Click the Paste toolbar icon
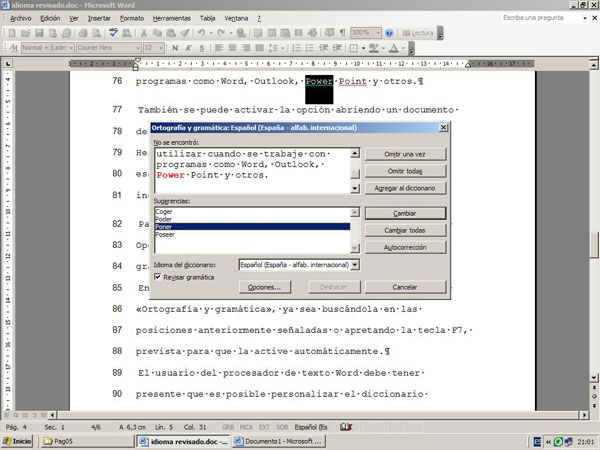Viewport: 600px width, 450px height. coord(171,33)
